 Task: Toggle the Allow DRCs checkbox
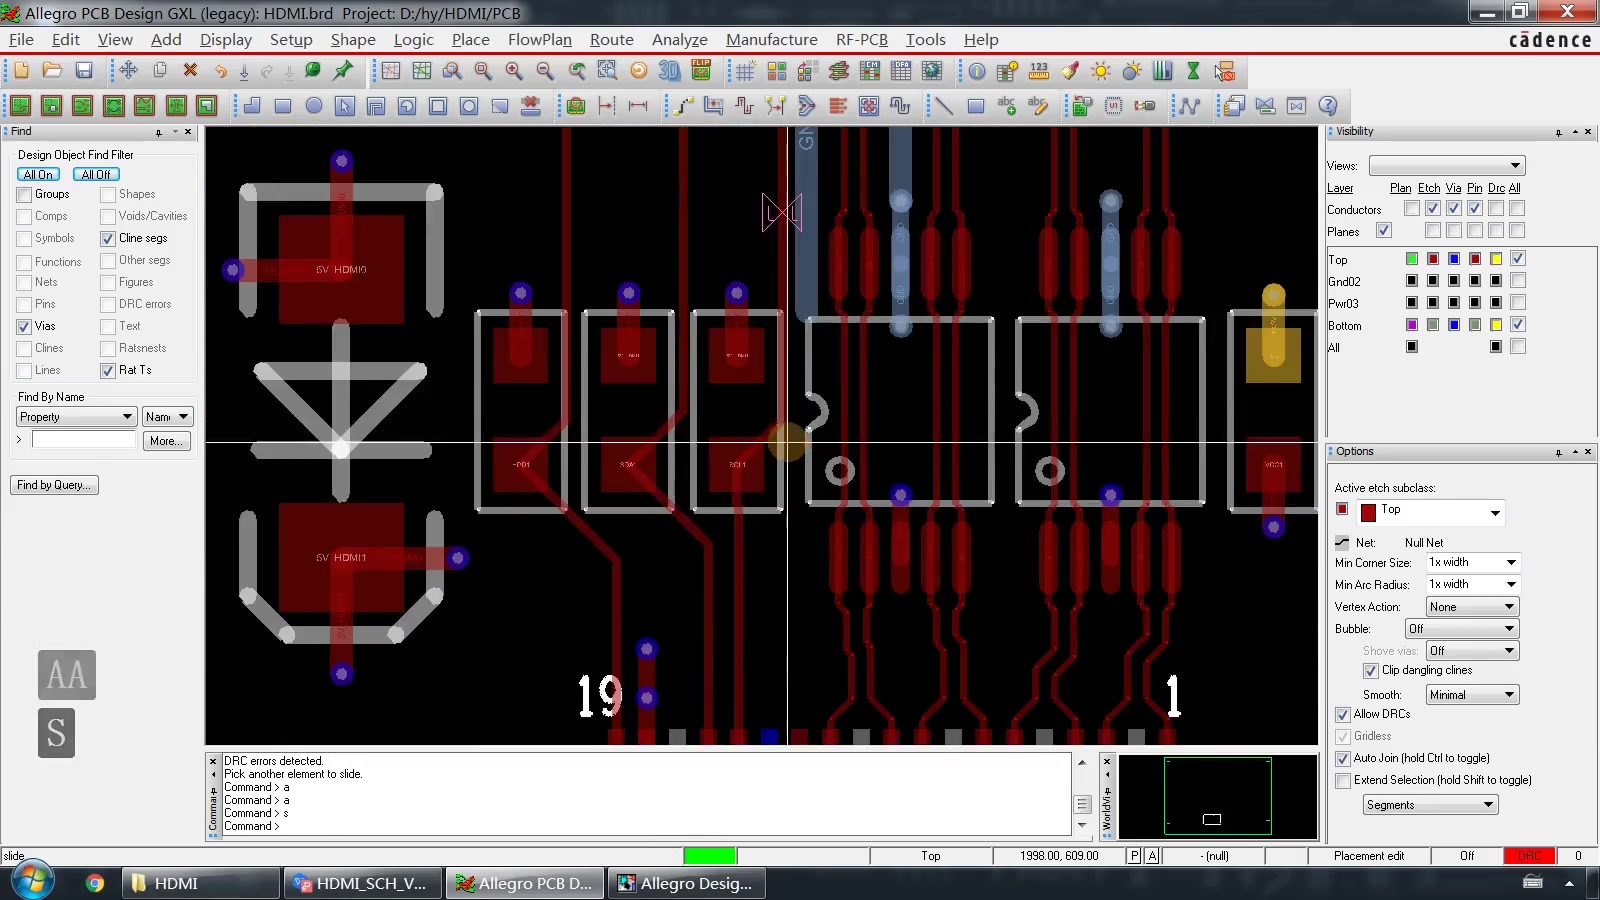pos(1343,715)
